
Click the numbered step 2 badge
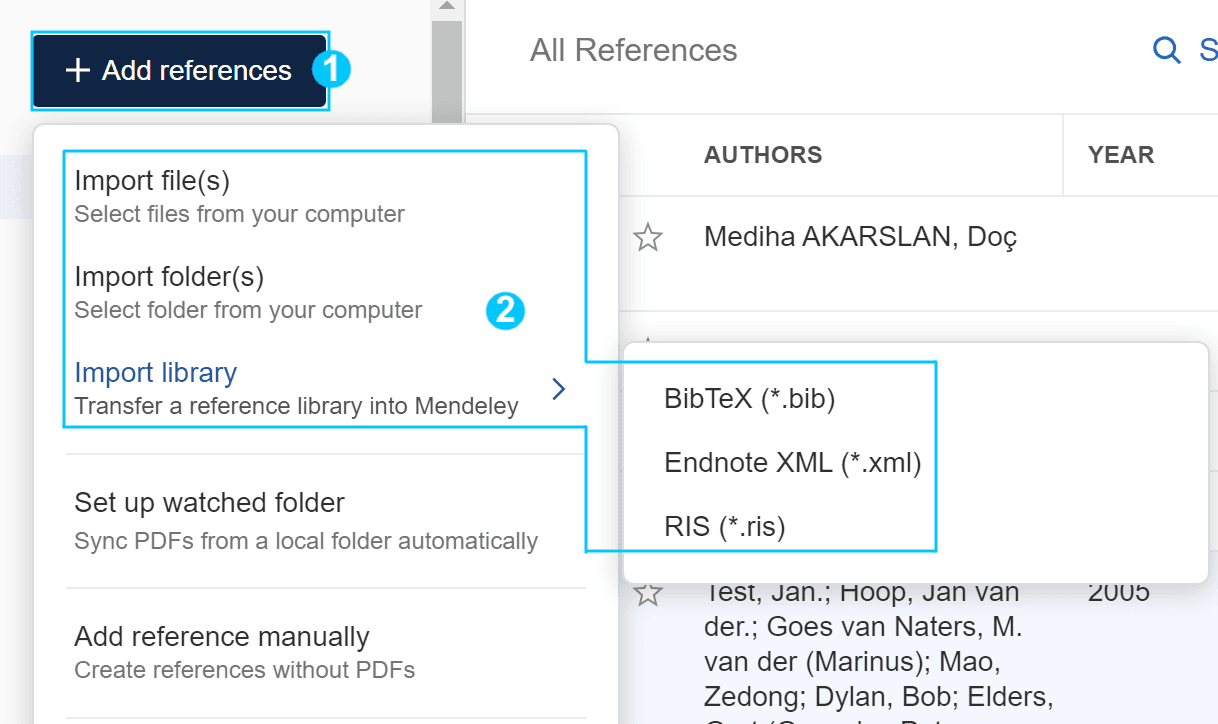(505, 310)
